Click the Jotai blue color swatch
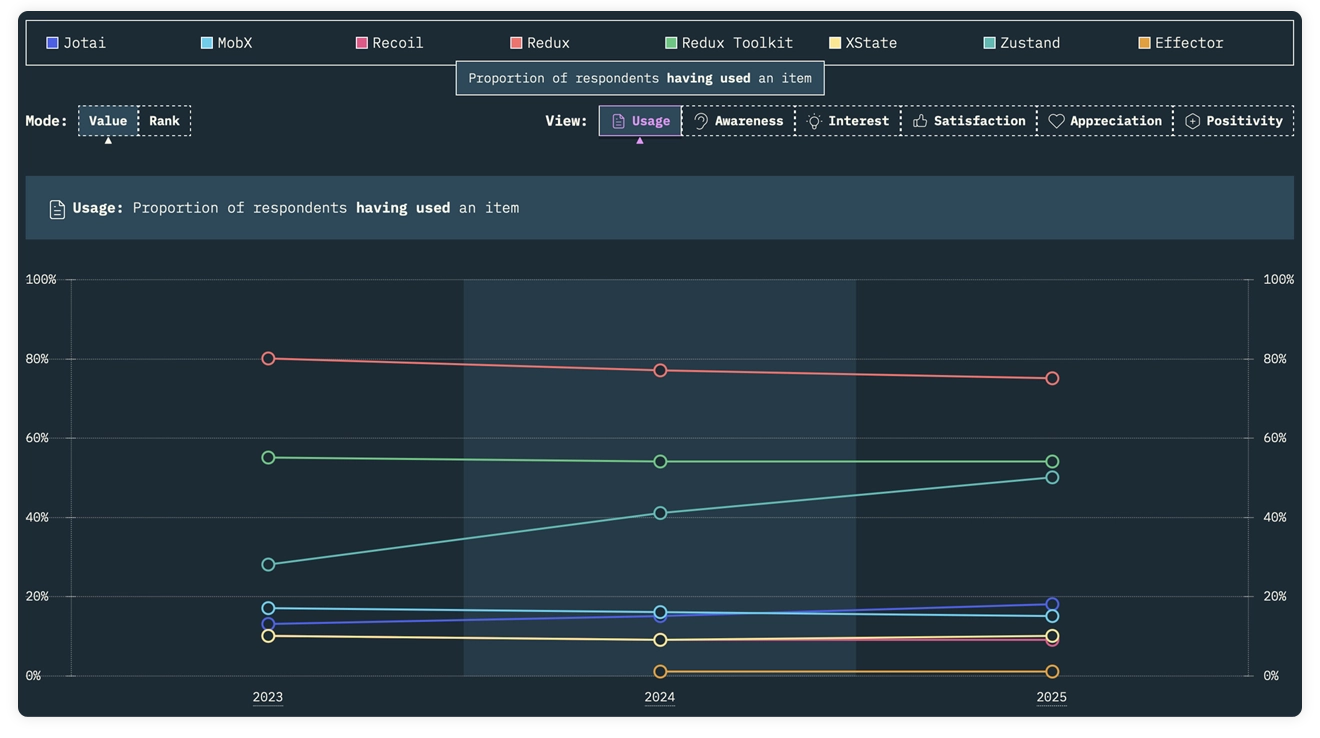The width and height of the screenshot is (1320, 738). [x=52, y=43]
